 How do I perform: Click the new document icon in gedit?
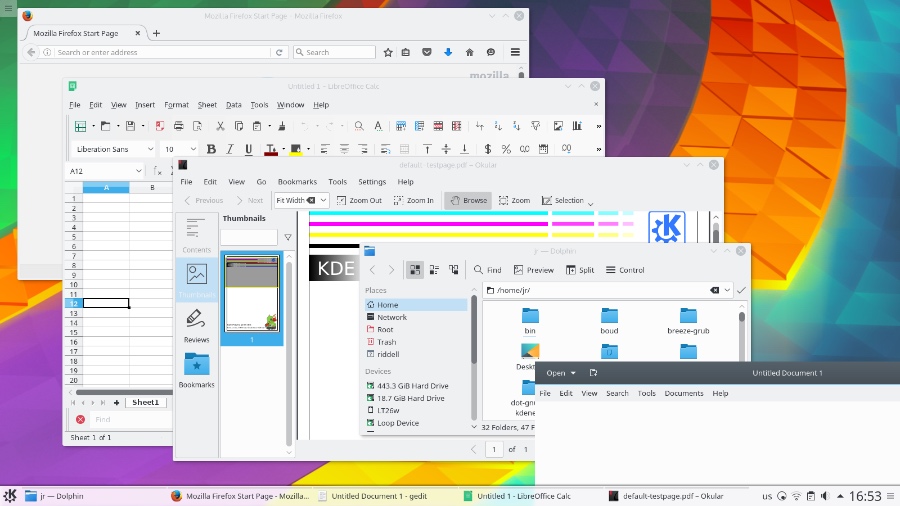click(593, 373)
